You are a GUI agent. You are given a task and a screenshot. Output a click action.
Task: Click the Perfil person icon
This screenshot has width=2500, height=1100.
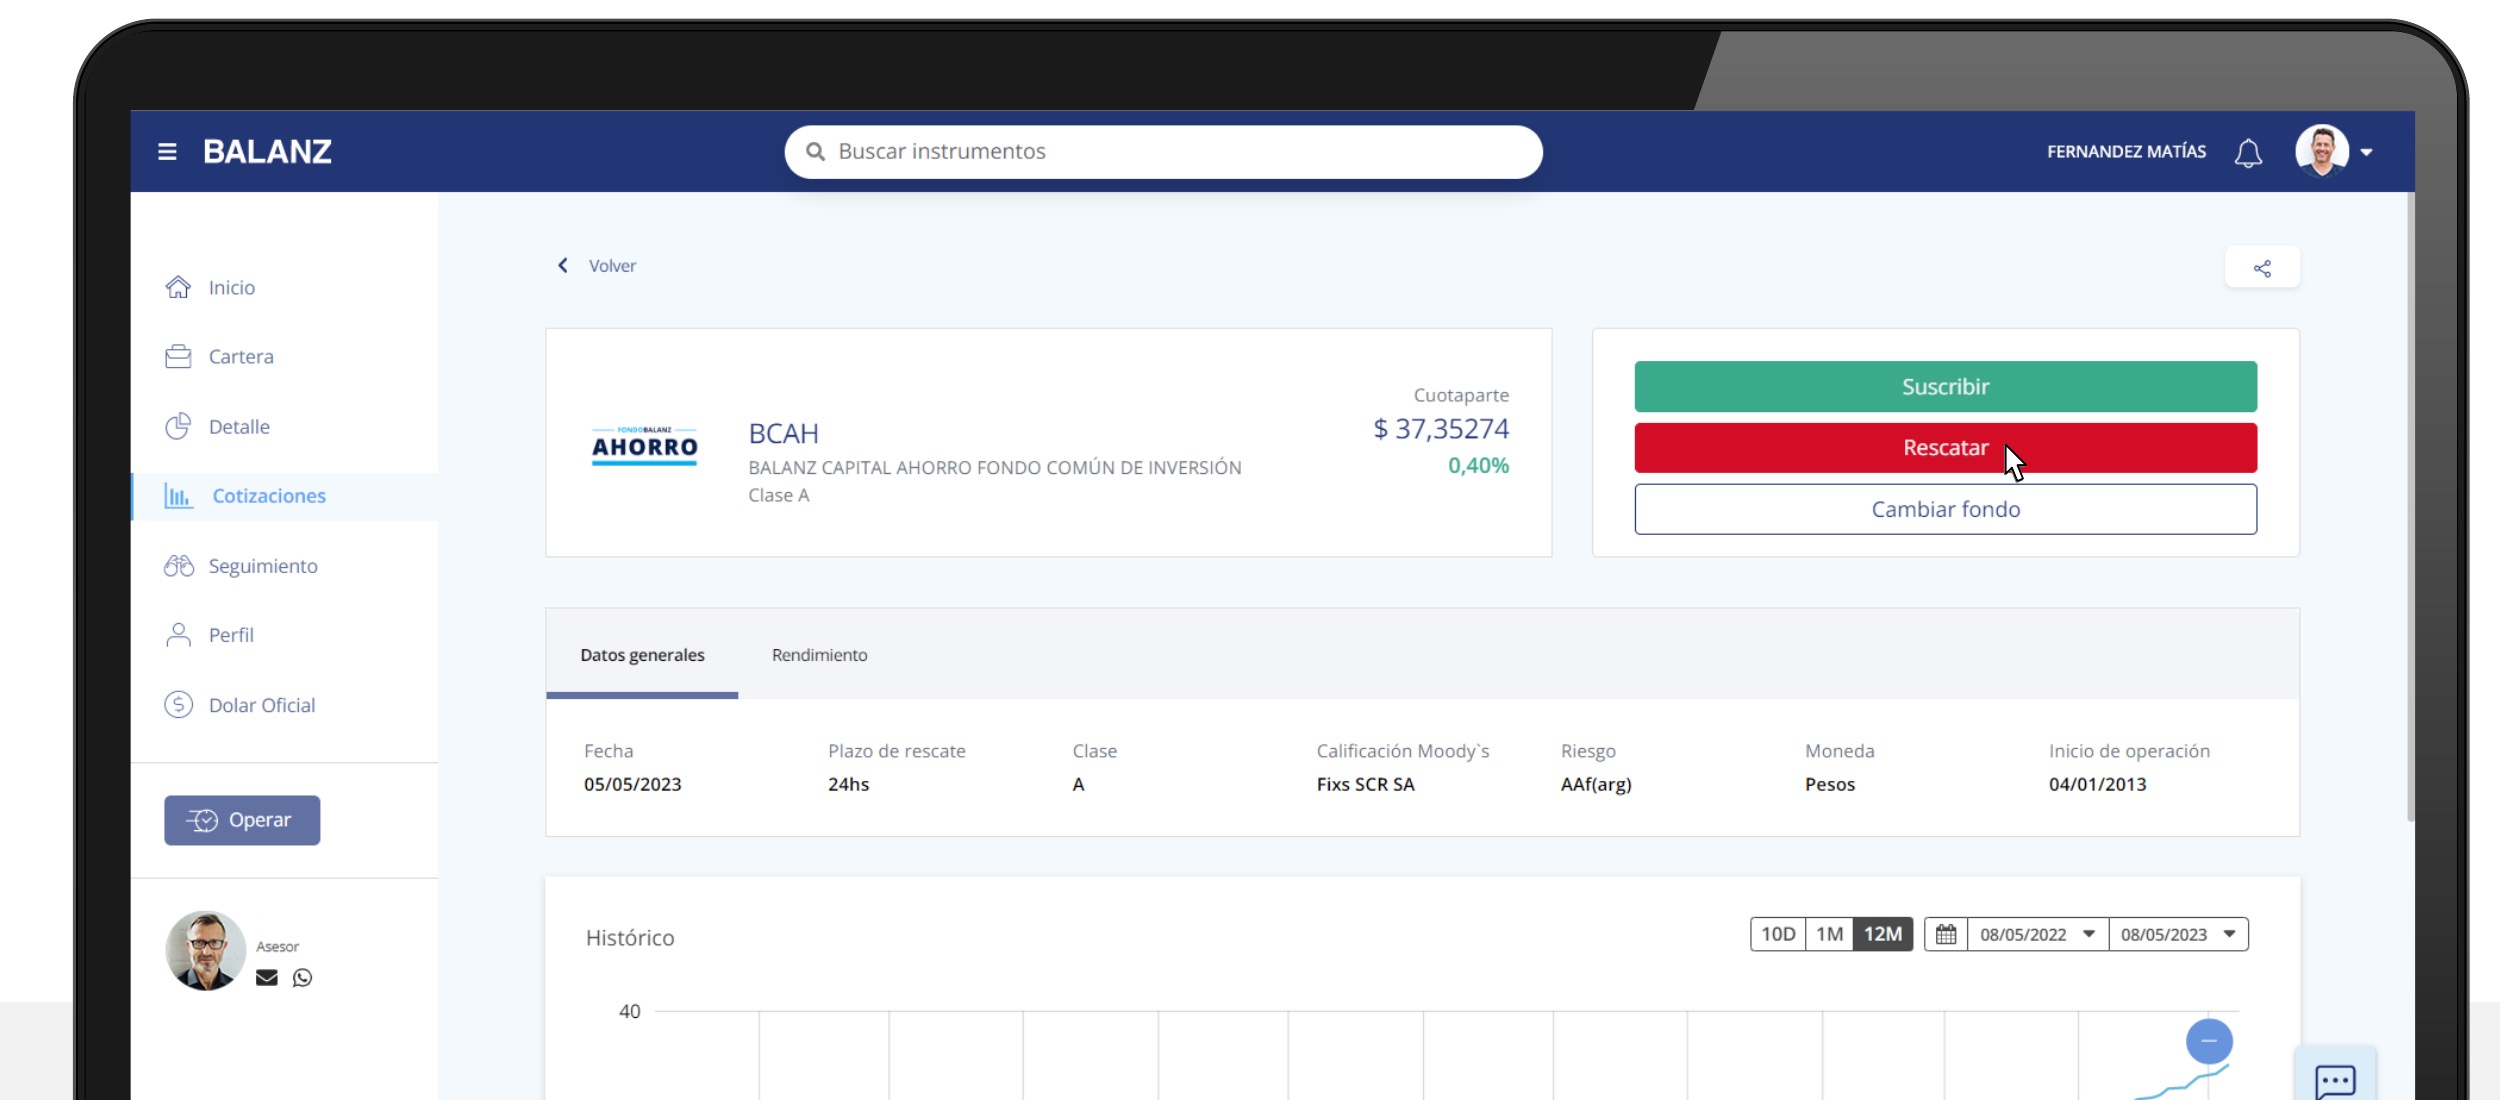[x=178, y=635]
